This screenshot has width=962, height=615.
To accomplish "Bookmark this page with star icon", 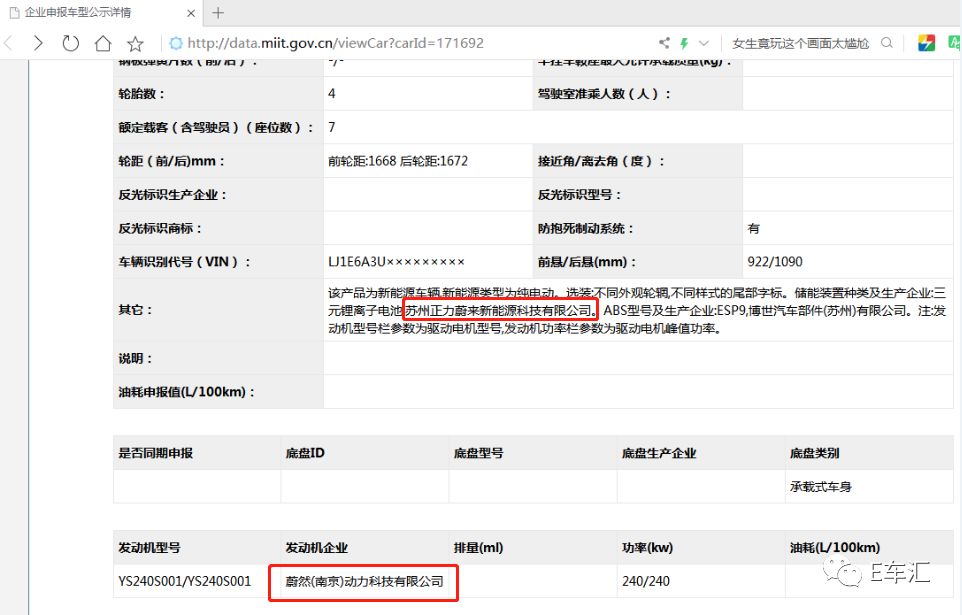I will [135, 43].
